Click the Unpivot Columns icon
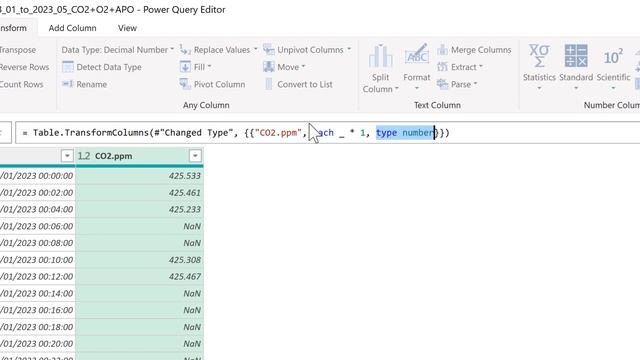This screenshot has width=640, height=360. click(x=269, y=50)
